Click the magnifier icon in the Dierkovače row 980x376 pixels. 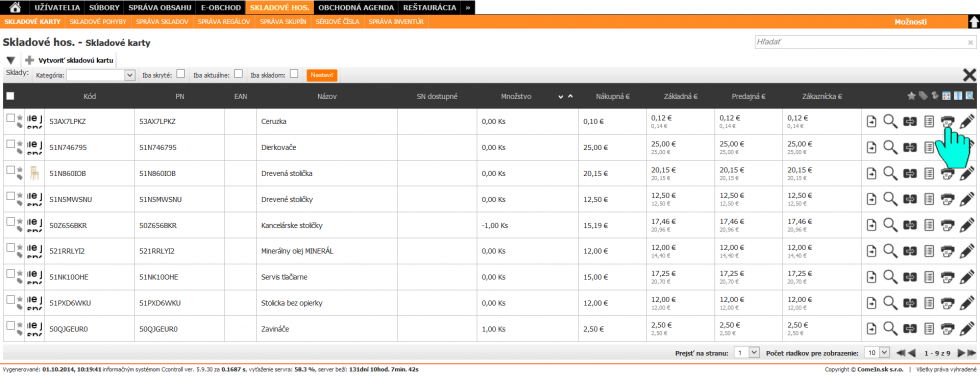[x=890, y=147]
